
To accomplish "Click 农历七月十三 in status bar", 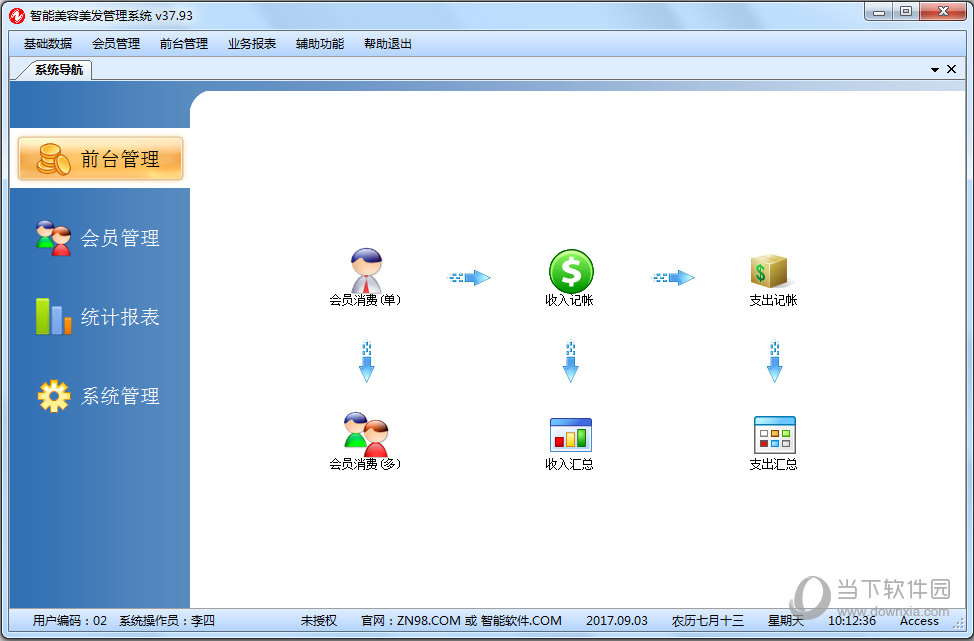I will click(x=708, y=621).
